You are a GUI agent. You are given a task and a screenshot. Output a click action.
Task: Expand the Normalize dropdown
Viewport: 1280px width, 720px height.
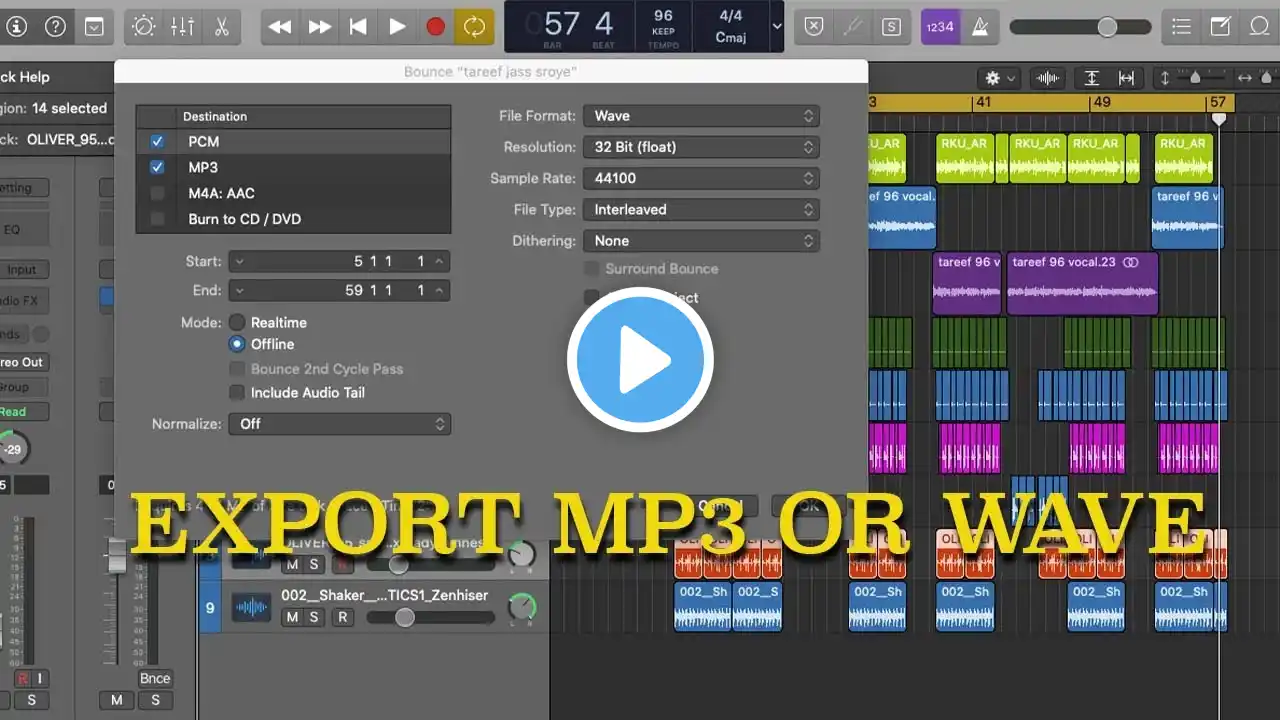339,424
